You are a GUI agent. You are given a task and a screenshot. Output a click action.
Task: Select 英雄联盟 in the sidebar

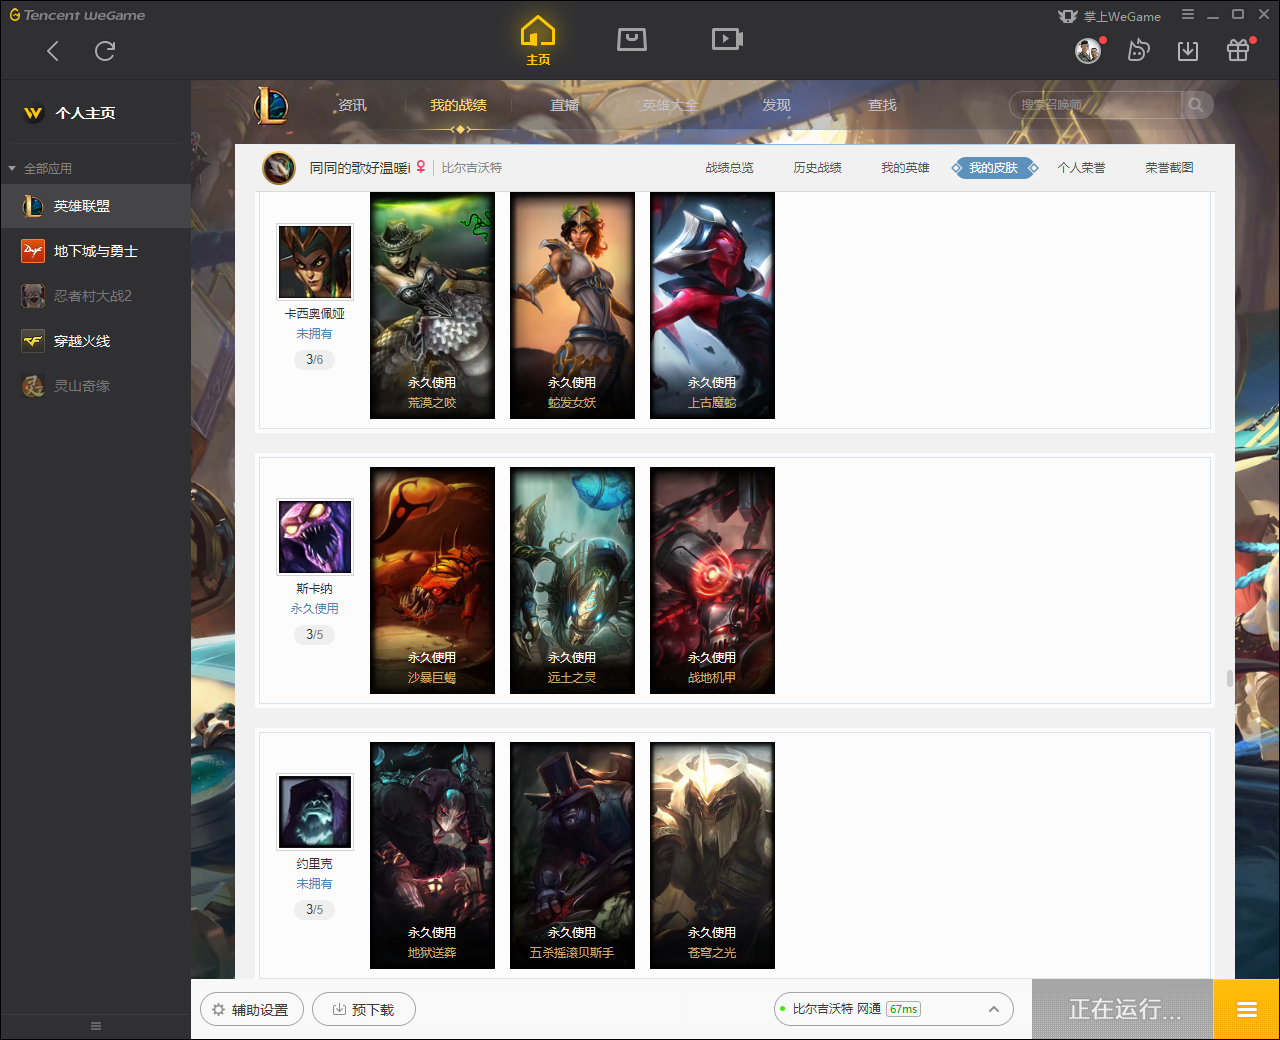[x=95, y=206]
